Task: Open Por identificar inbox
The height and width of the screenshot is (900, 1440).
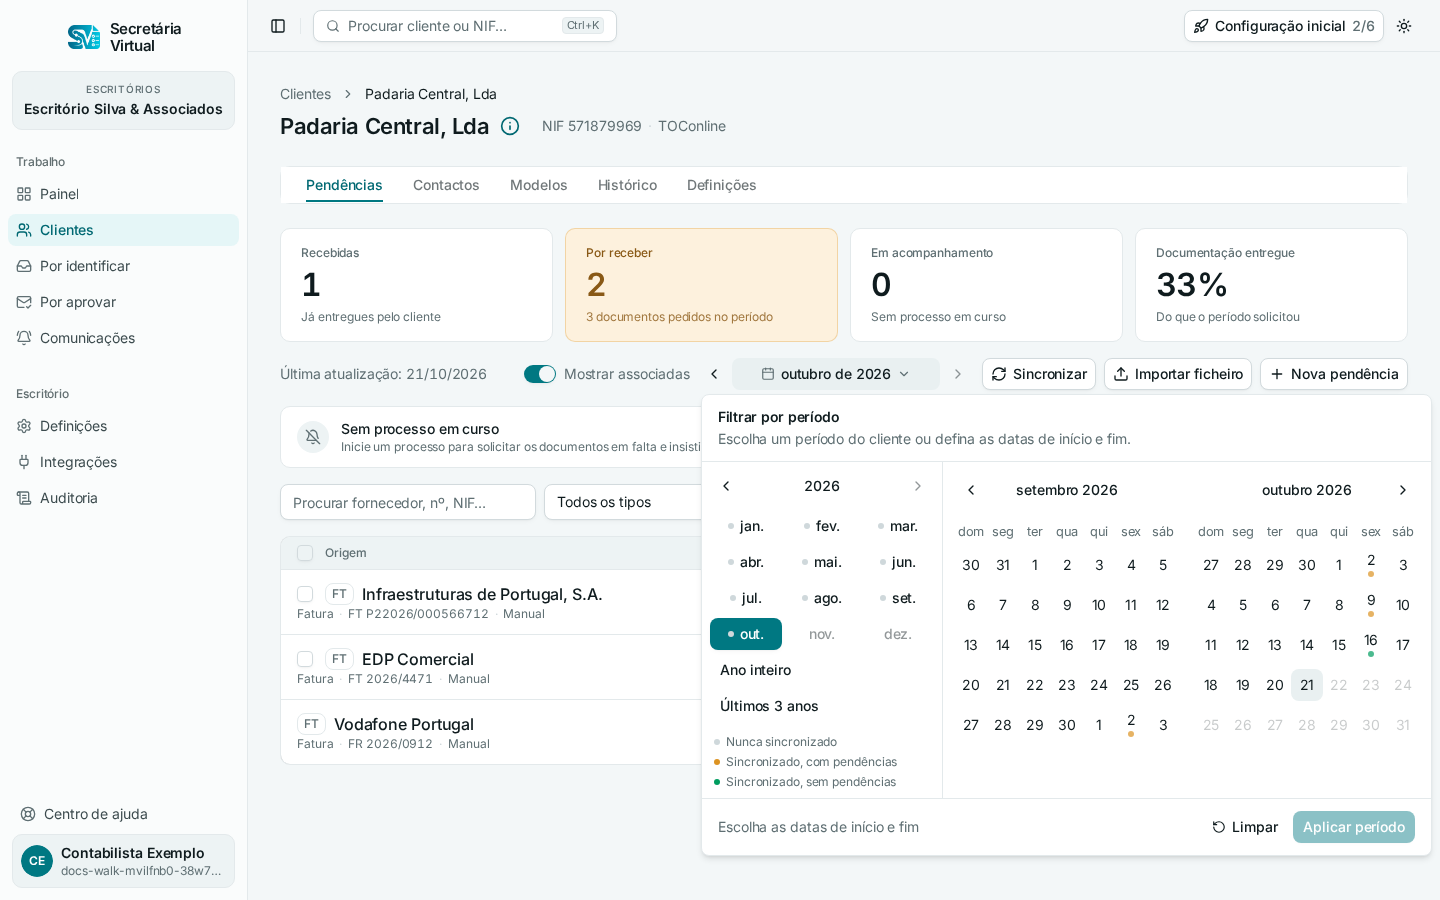Action: click(x=123, y=266)
